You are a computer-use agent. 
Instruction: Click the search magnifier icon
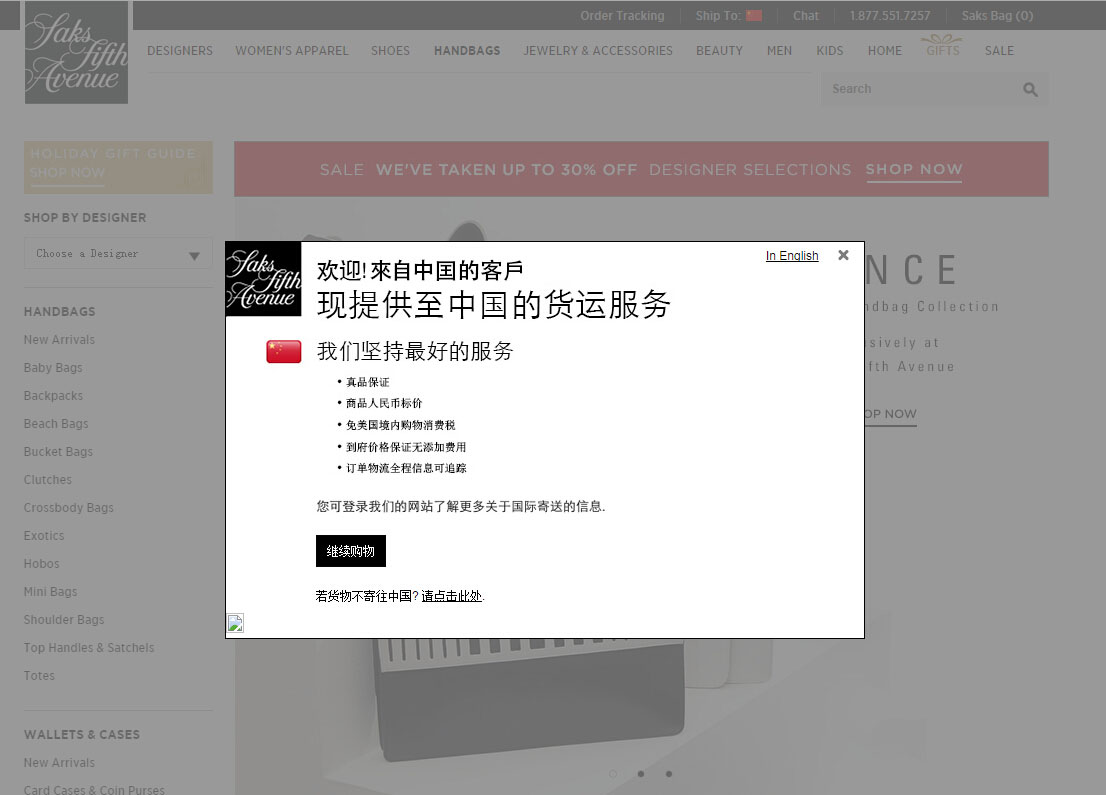tap(1030, 90)
